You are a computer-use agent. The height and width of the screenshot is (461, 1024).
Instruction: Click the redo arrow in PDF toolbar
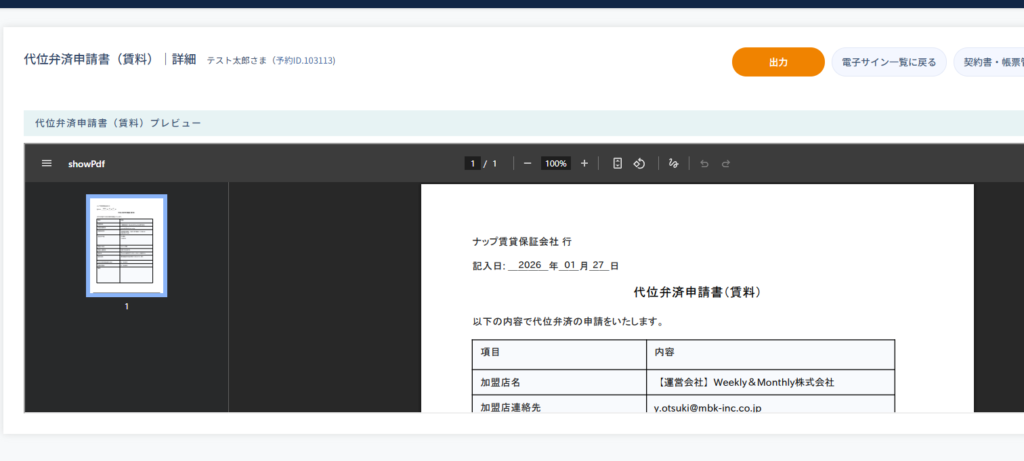(x=726, y=163)
